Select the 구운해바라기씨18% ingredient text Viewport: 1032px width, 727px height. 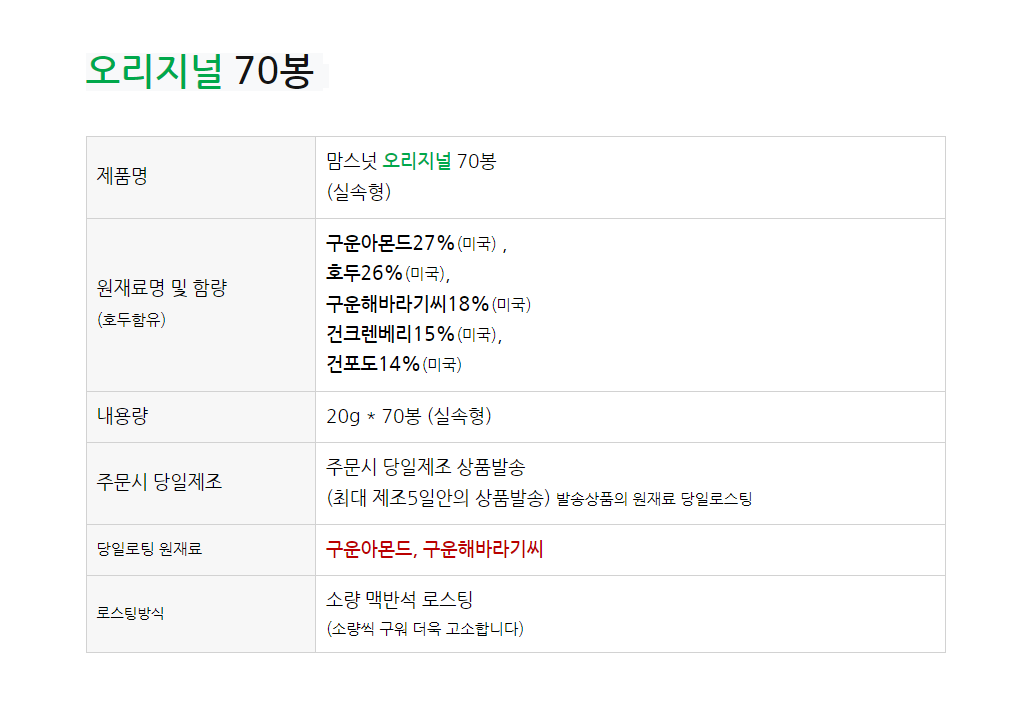click(x=407, y=304)
